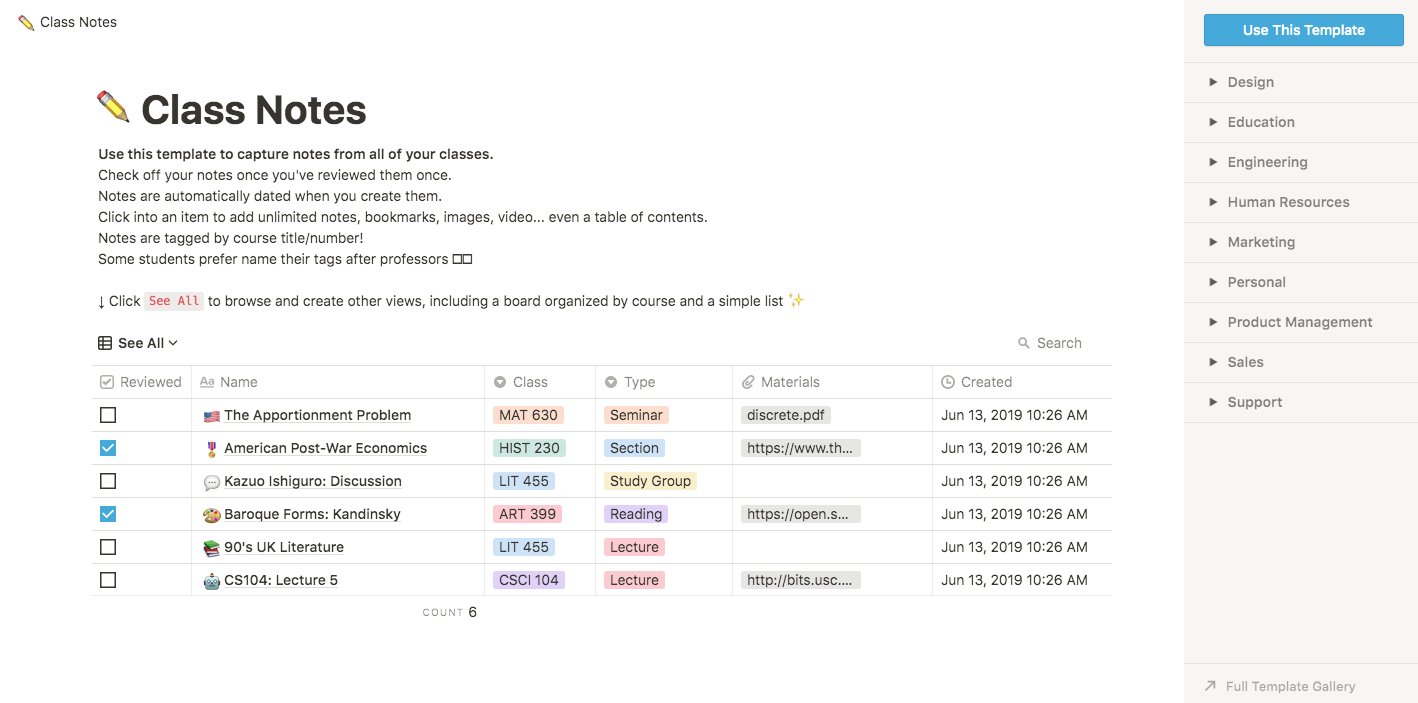Click the Class column header

(x=529, y=382)
